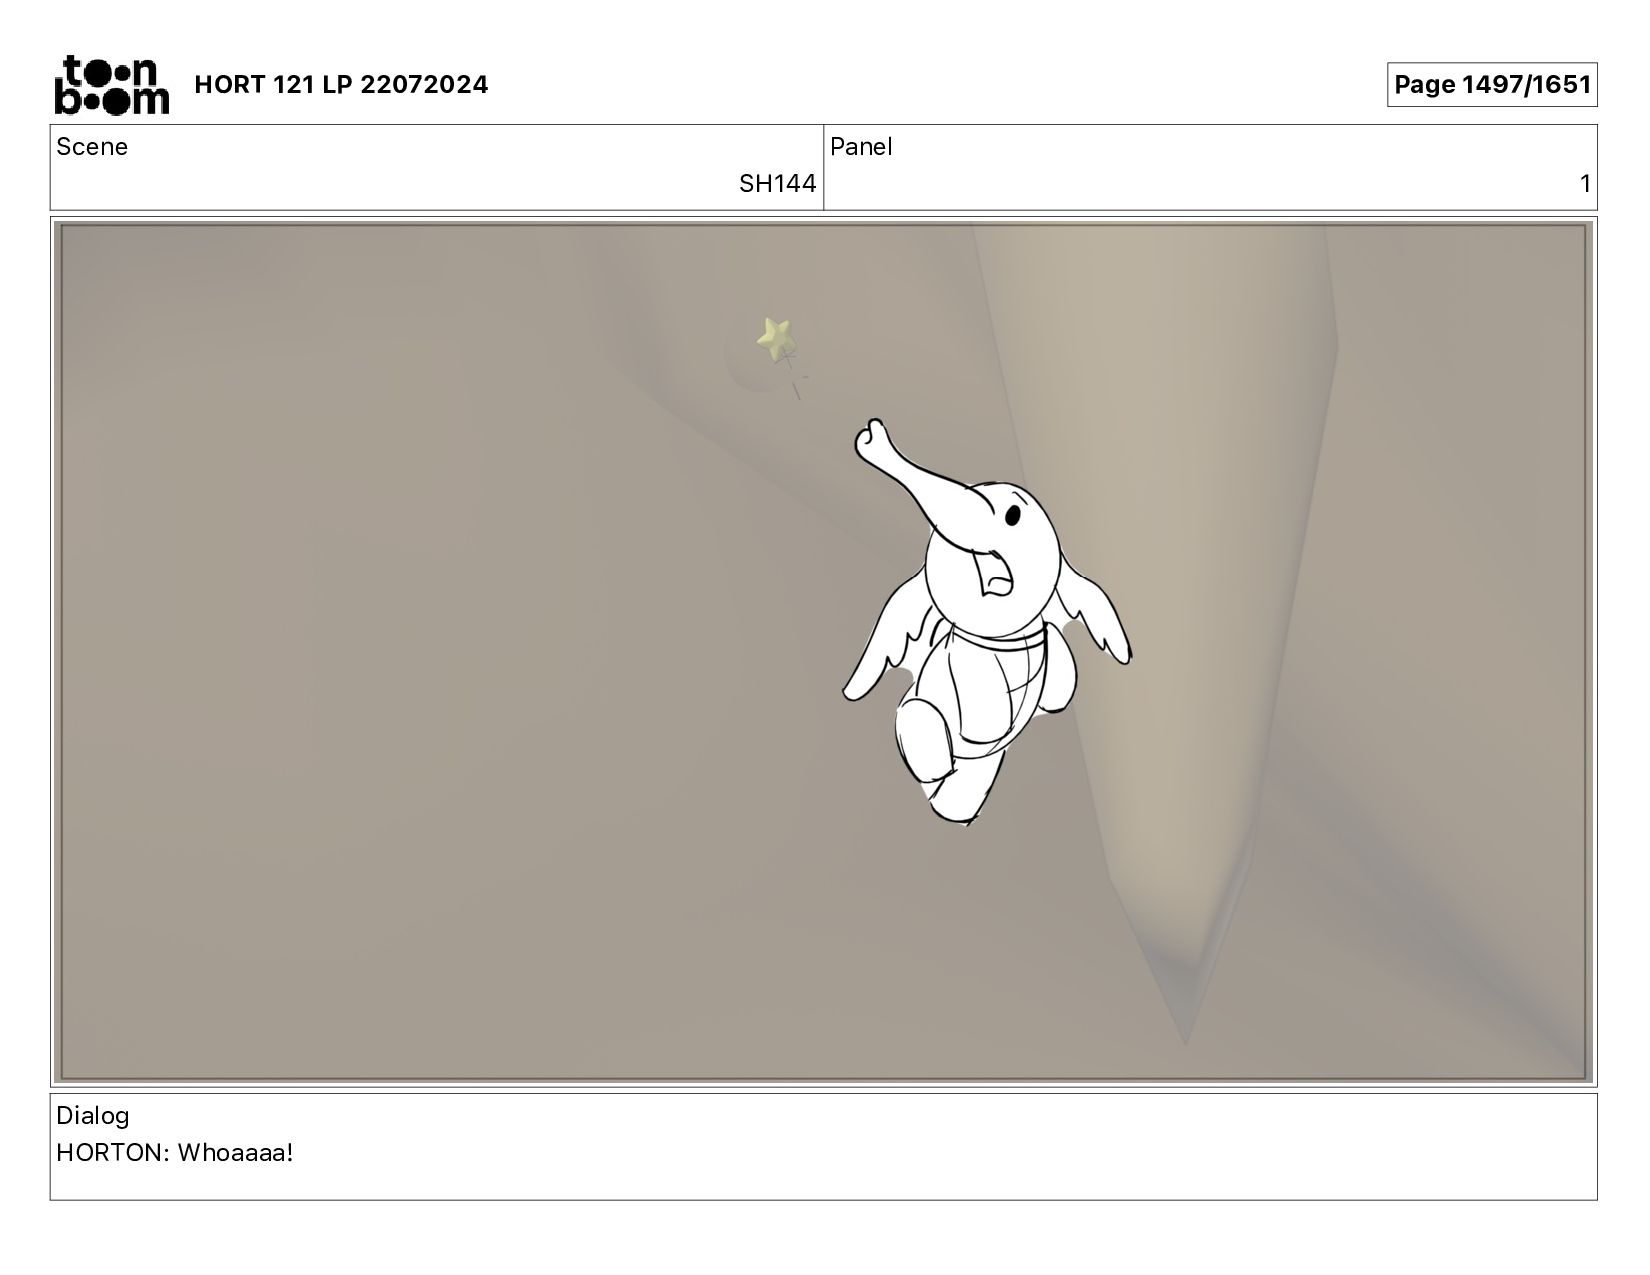Click the yellow star in the storyboard frame
Image resolution: width=1650 pixels, height=1275 pixels.
click(x=775, y=338)
